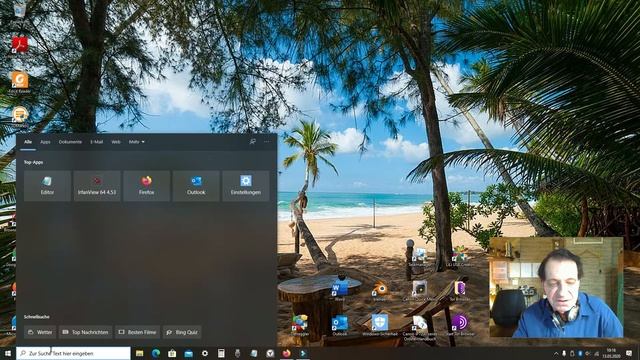Open the Blender desktop shortcut
Screen dimensions: 640x360
[380, 291]
